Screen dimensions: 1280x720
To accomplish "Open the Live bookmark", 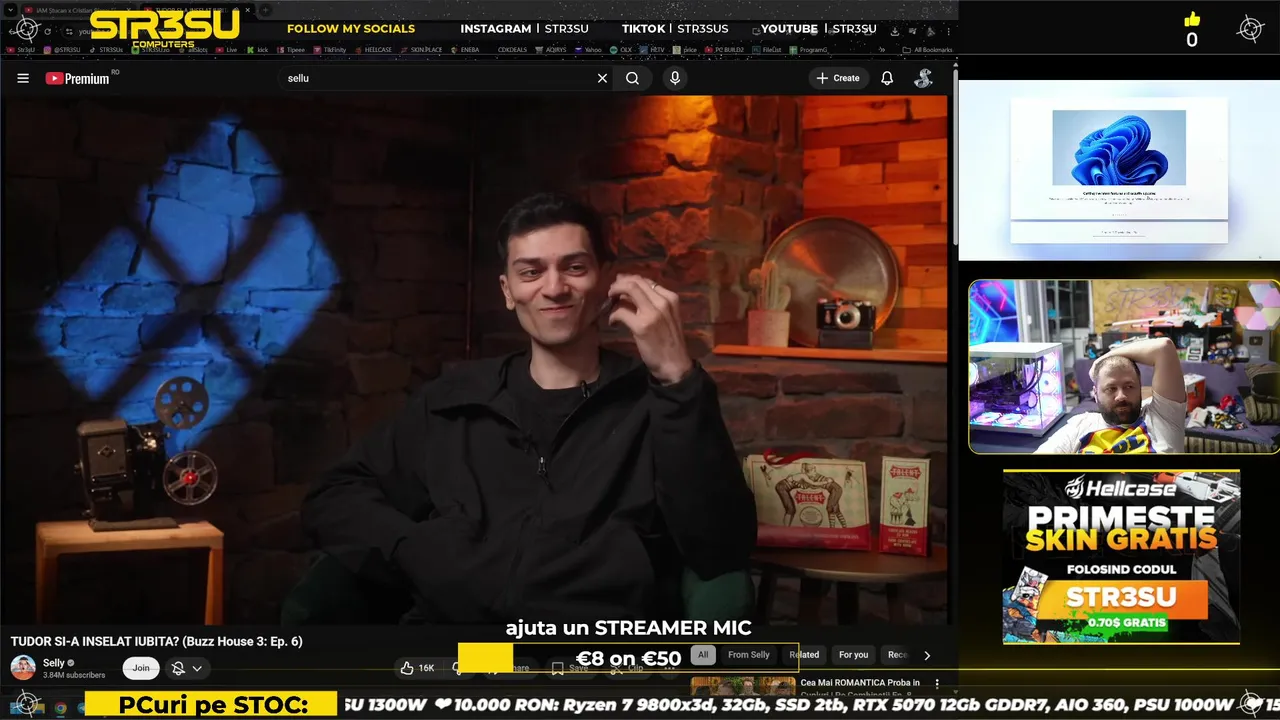I will pos(226,49).
